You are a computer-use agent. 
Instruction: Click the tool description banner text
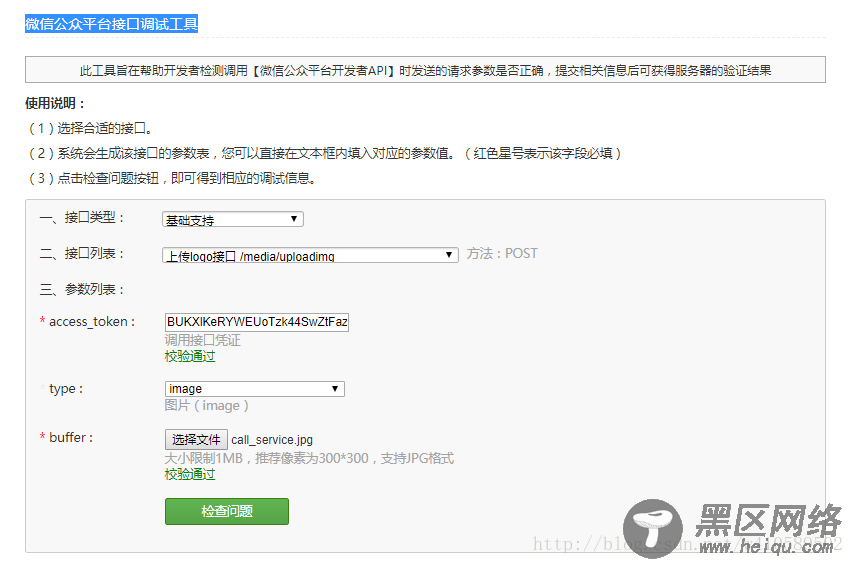pos(425,70)
